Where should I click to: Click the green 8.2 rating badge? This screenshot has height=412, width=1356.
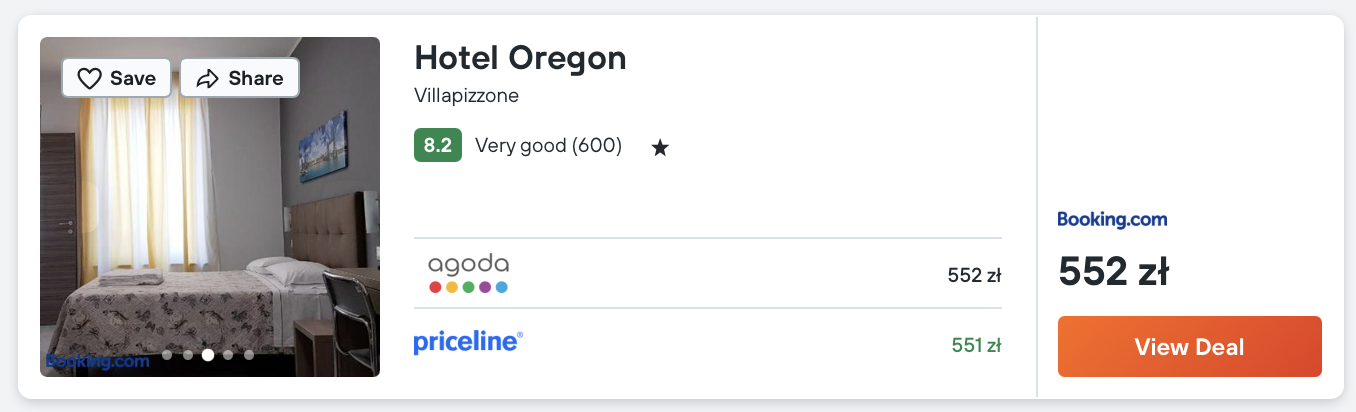[438, 145]
